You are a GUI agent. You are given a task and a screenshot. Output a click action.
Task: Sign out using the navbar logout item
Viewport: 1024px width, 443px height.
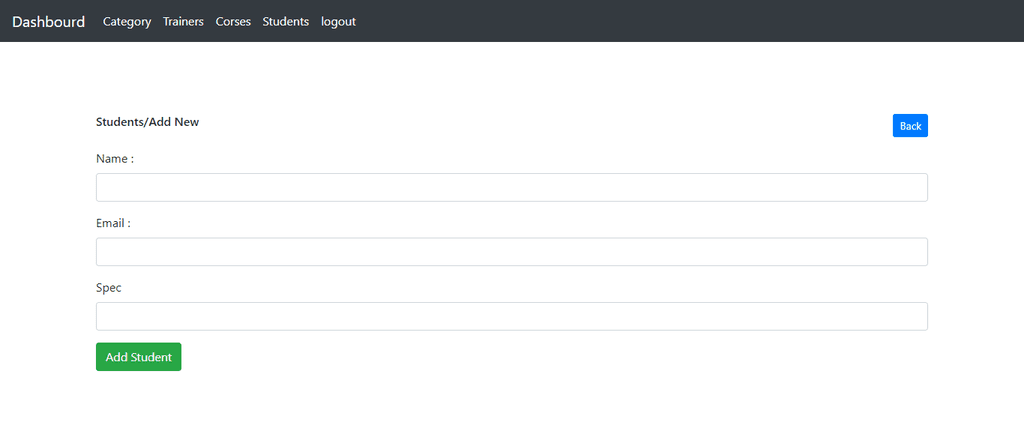[338, 22]
